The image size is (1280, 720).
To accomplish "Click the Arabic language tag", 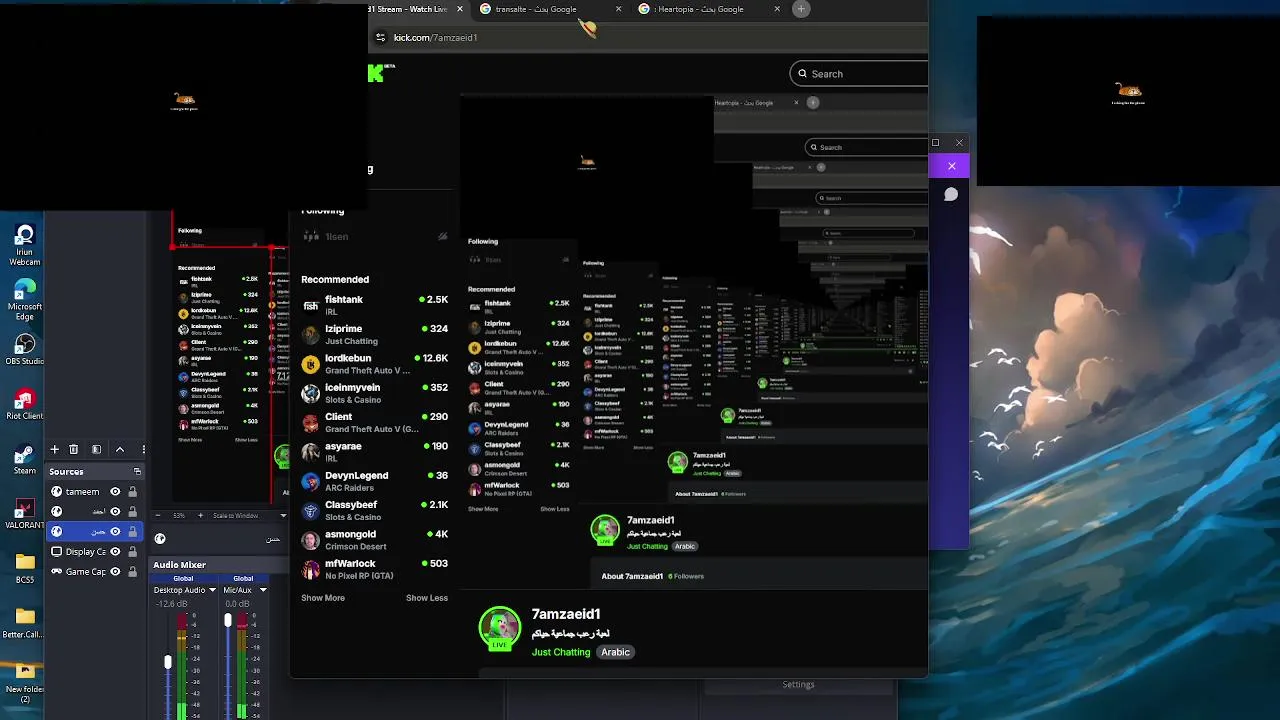I will [x=615, y=652].
